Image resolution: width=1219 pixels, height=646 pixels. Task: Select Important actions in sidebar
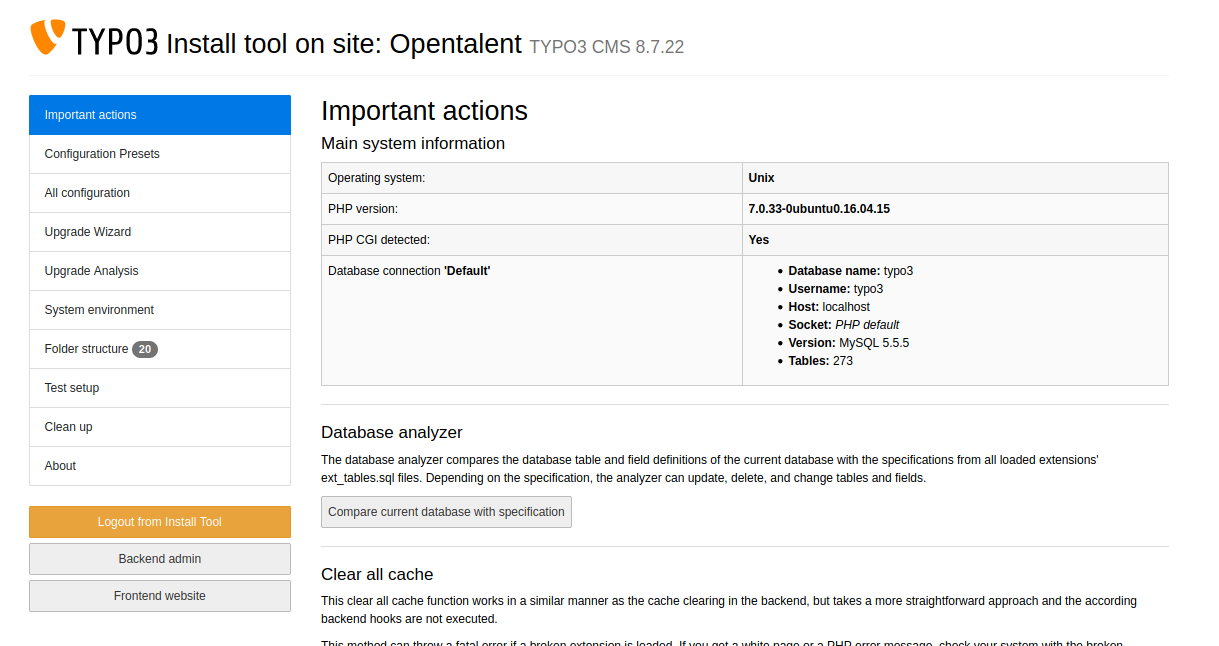coord(160,115)
